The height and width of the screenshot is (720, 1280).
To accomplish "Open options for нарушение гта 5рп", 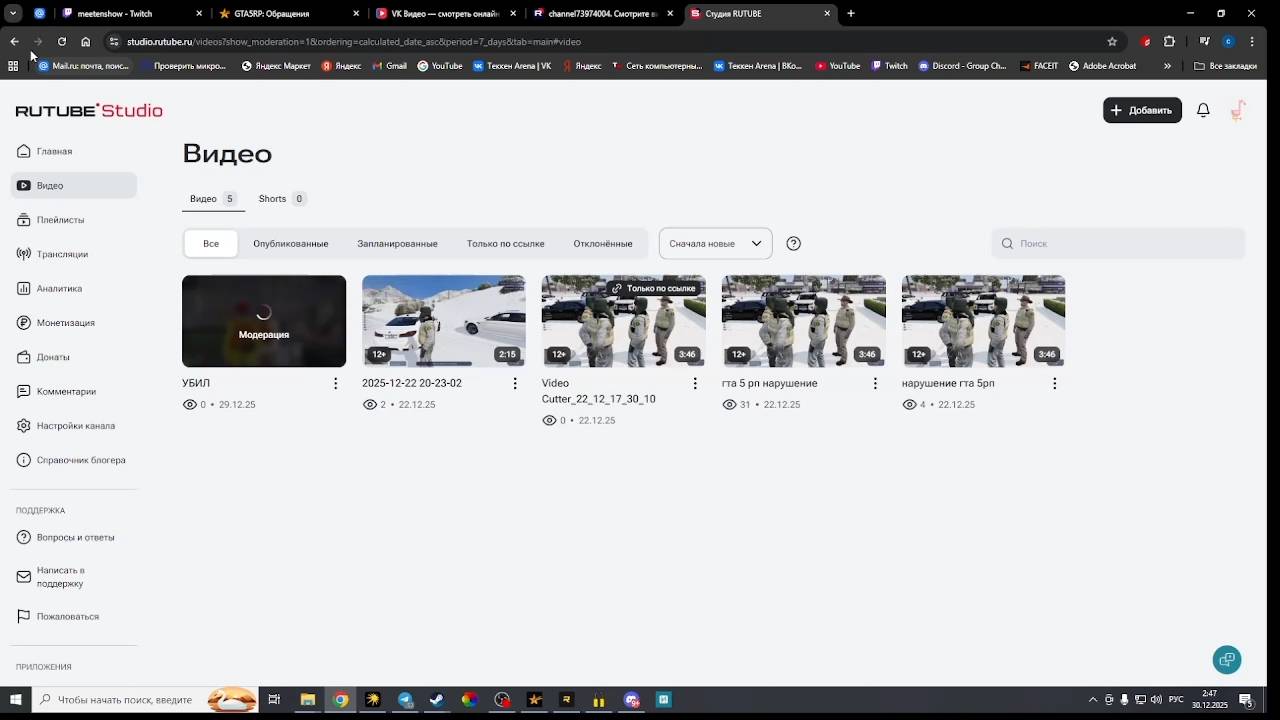I will tap(1054, 383).
